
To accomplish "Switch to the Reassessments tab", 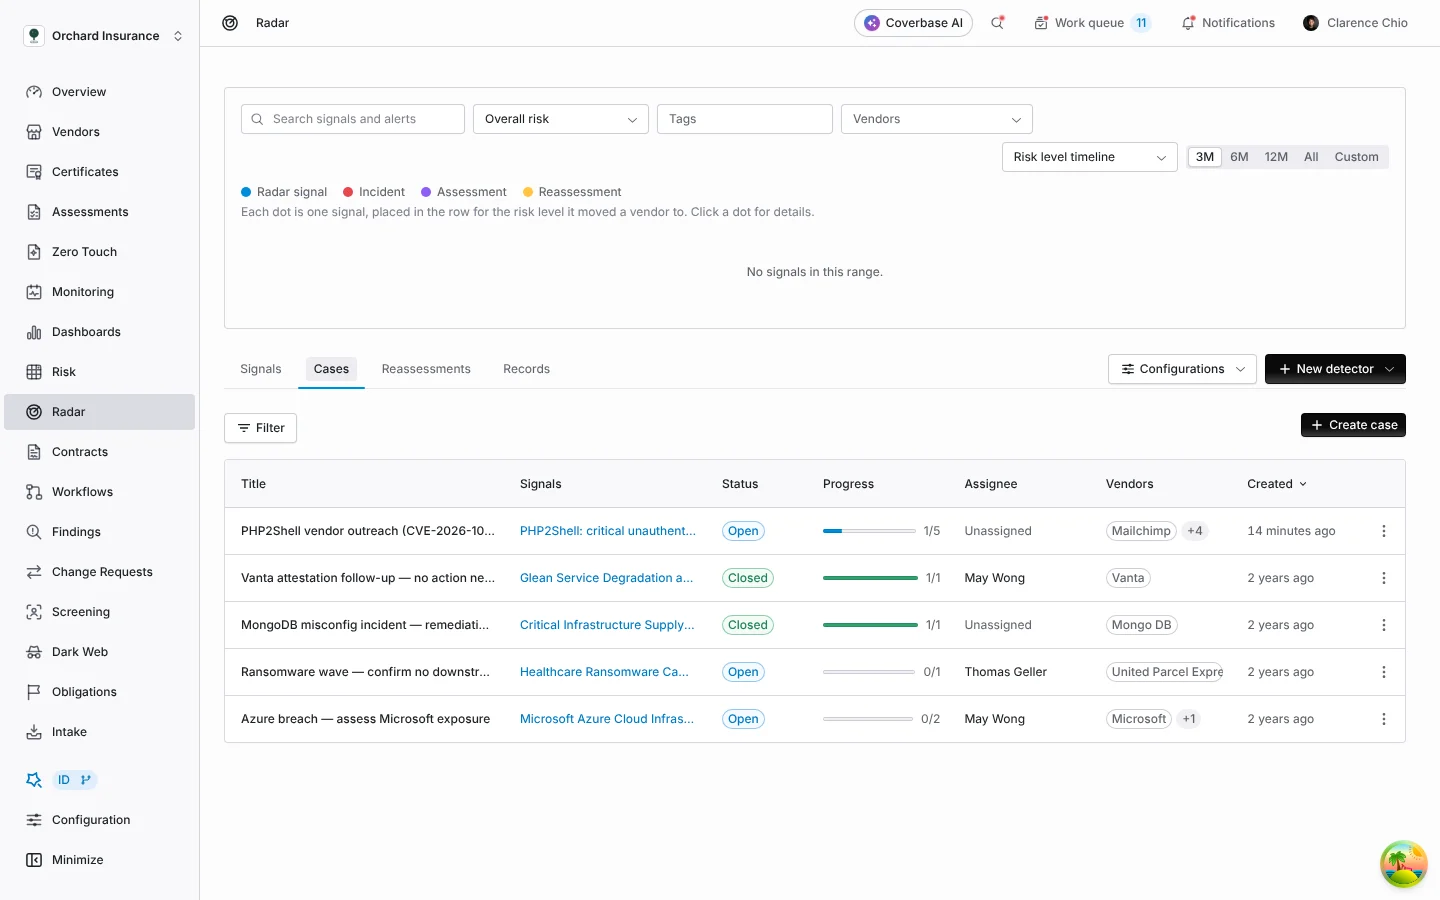I will 426,369.
